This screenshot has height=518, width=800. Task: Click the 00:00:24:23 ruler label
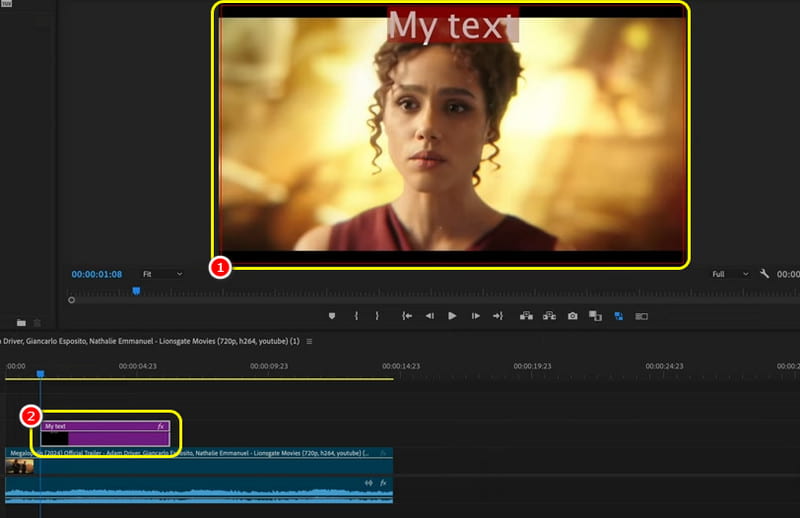664,366
